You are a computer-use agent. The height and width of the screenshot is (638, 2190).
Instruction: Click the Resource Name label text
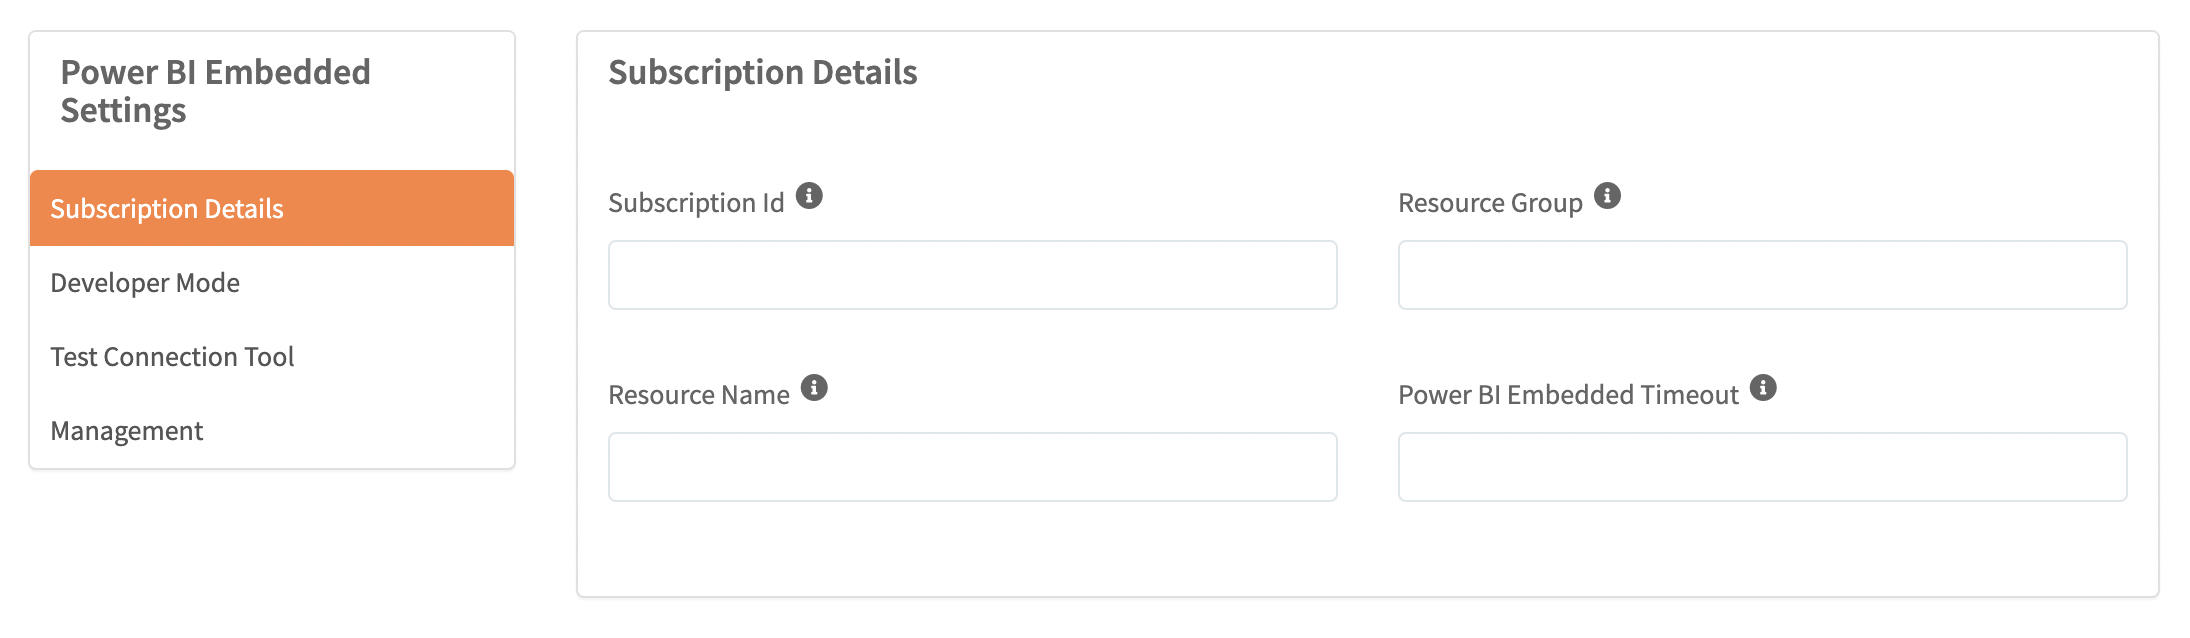[698, 395]
